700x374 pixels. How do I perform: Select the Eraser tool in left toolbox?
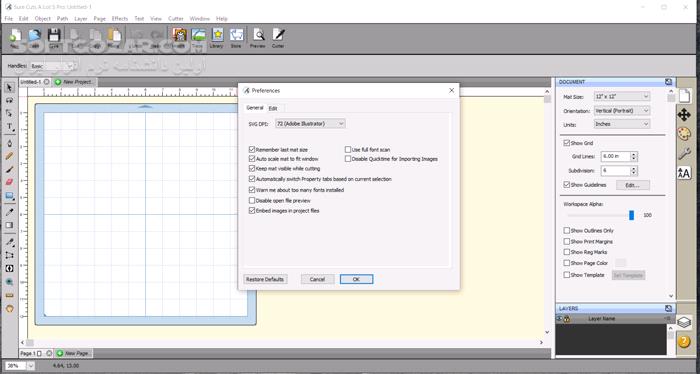9,182
